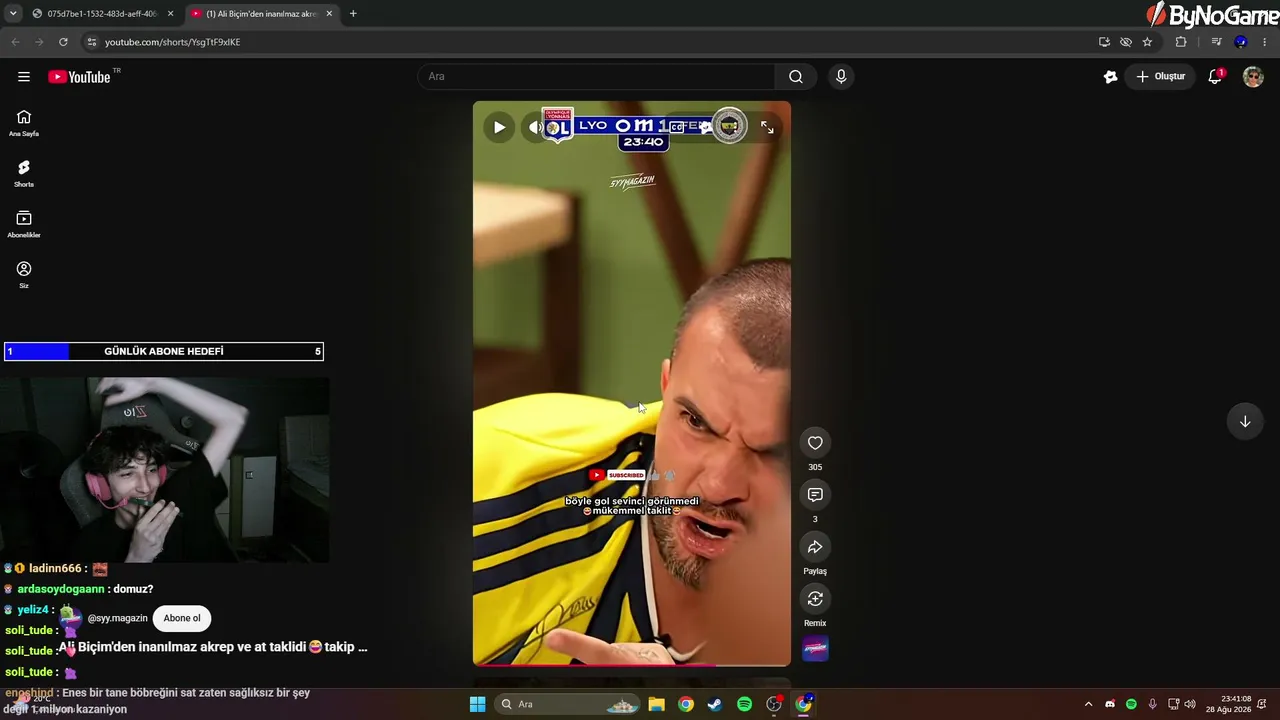Open Abonelikler in the sidebar
The width and height of the screenshot is (1280, 720).
(24, 225)
